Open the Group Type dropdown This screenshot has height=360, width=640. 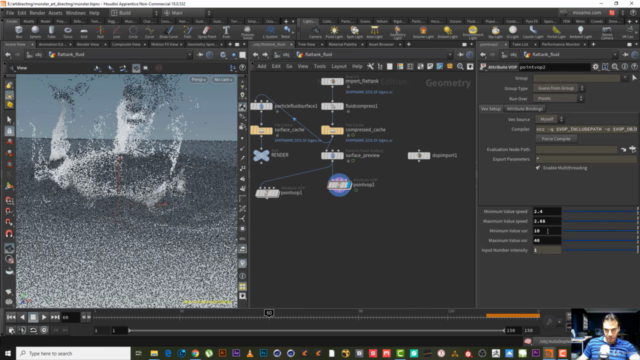pyautogui.click(x=559, y=88)
